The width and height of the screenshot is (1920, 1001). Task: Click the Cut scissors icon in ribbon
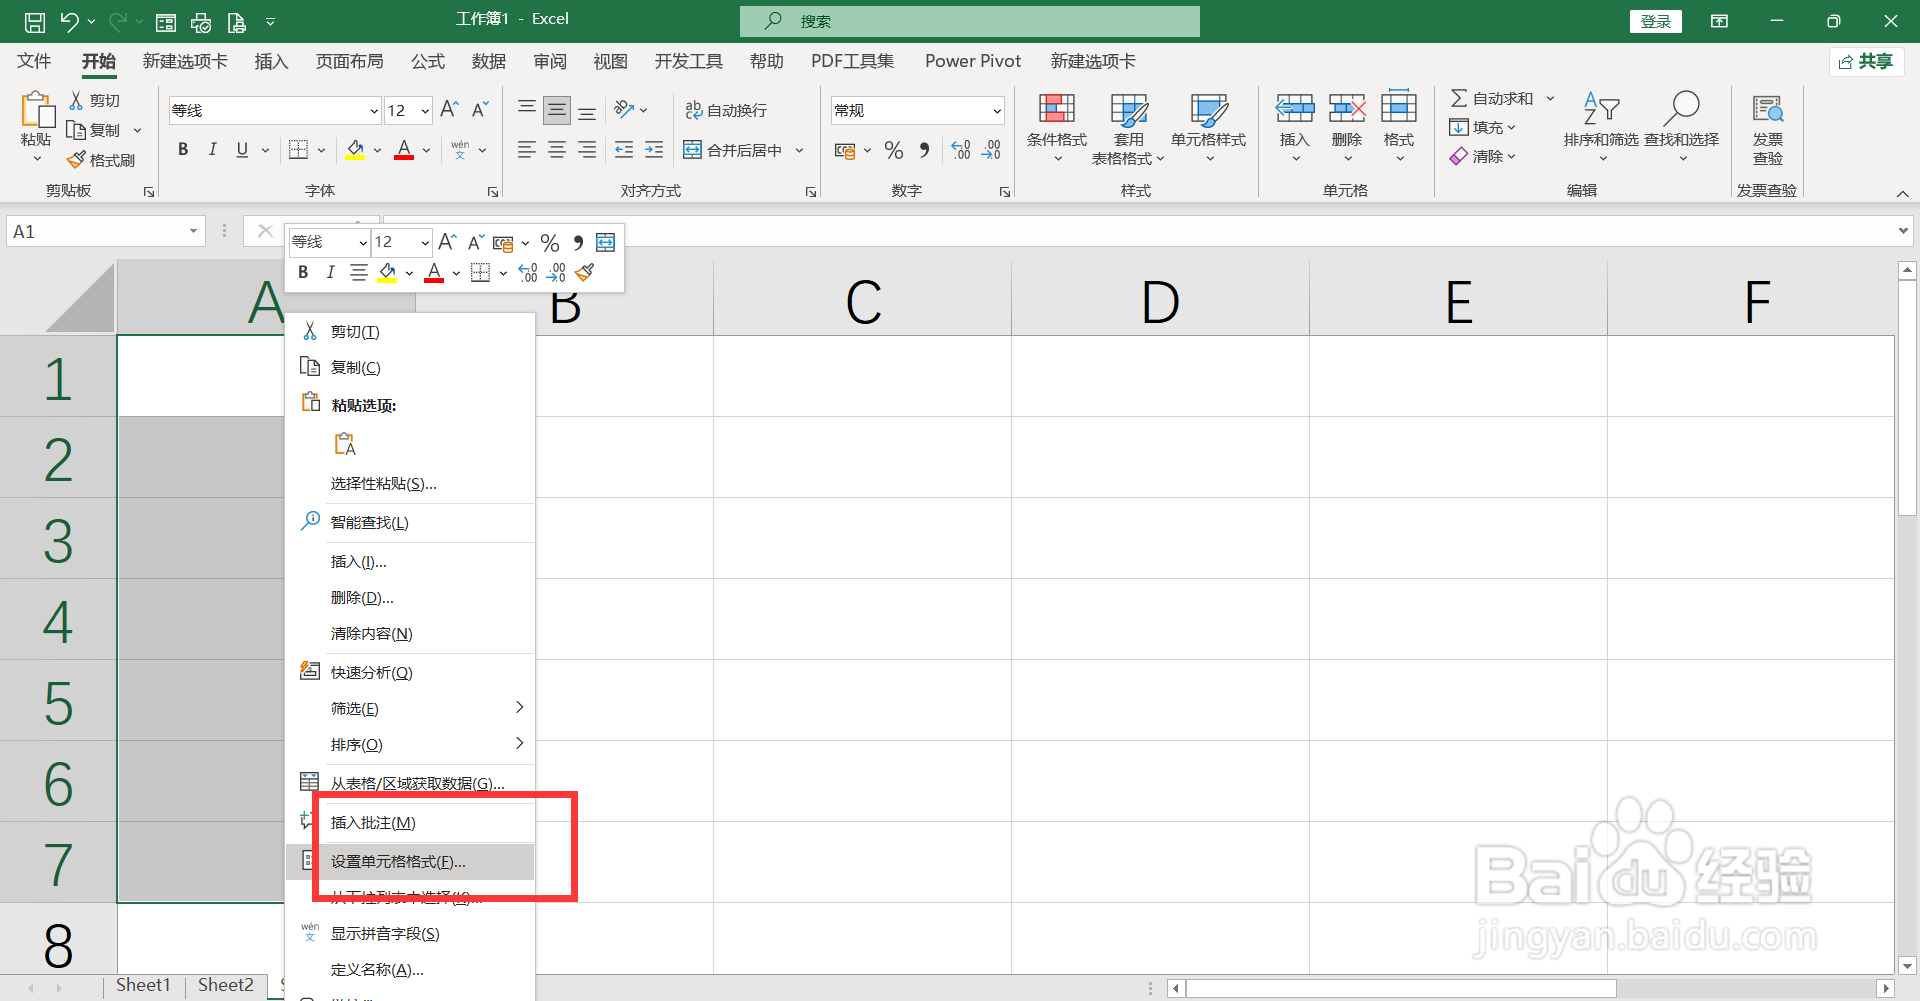point(76,100)
